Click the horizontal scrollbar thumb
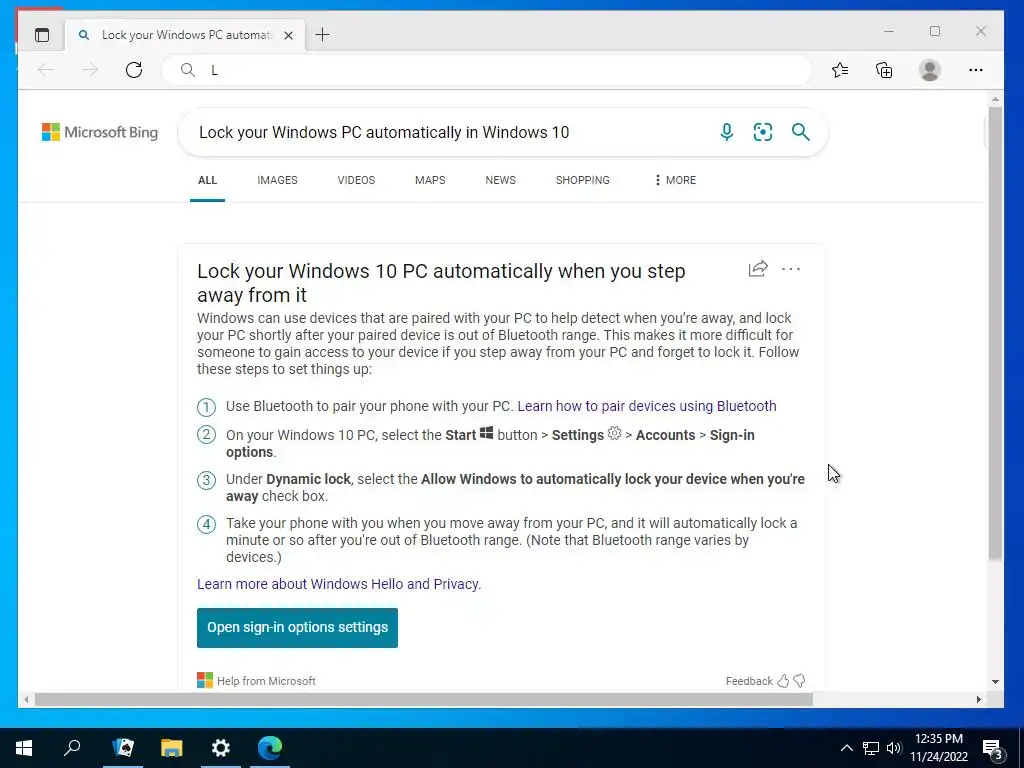 [x=424, y=699]
